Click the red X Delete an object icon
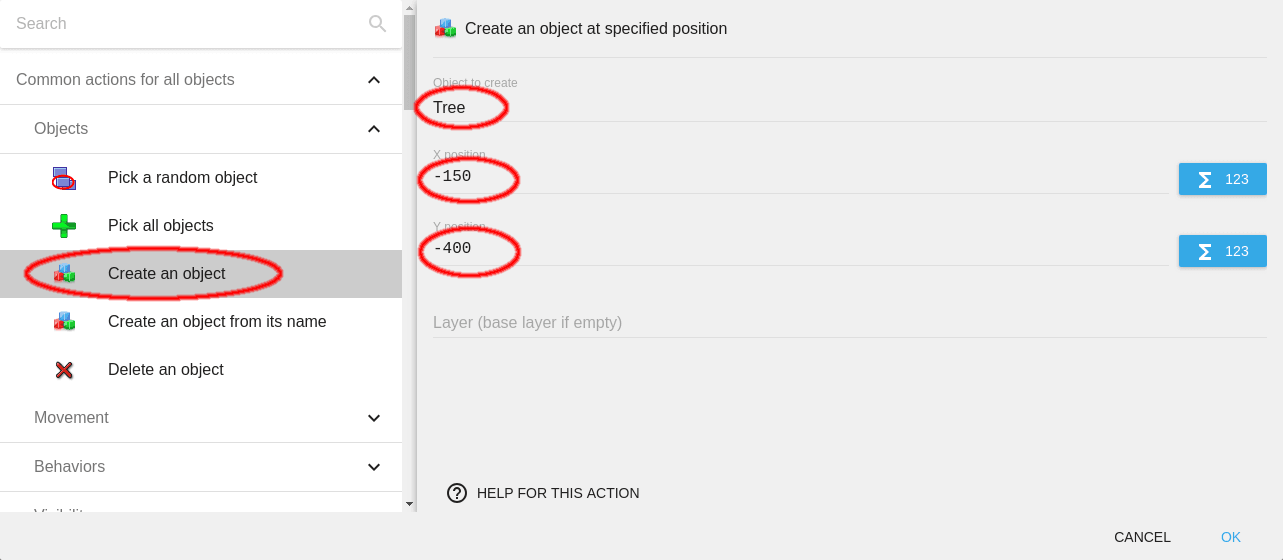 click(x=64, y=370)
